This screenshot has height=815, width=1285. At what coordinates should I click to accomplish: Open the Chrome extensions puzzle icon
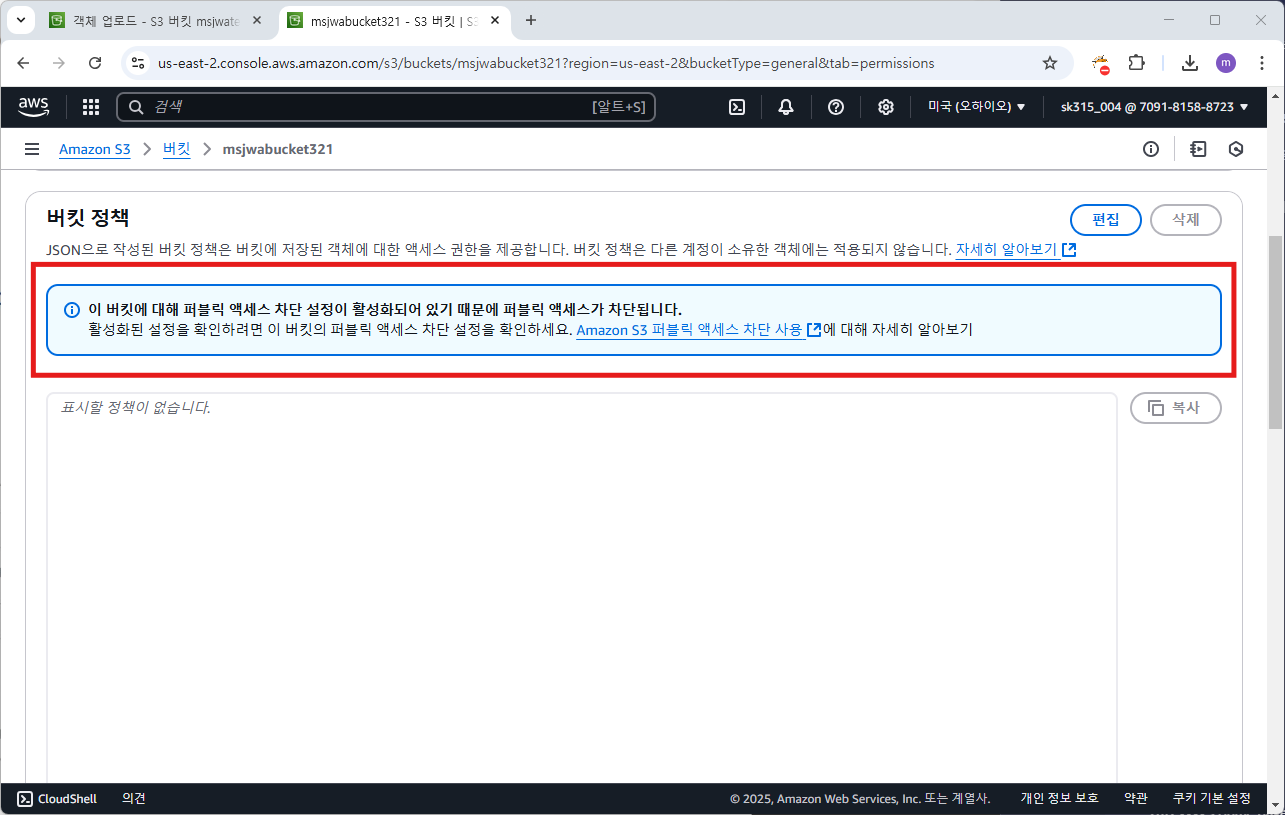click(x=1137, y=63)
